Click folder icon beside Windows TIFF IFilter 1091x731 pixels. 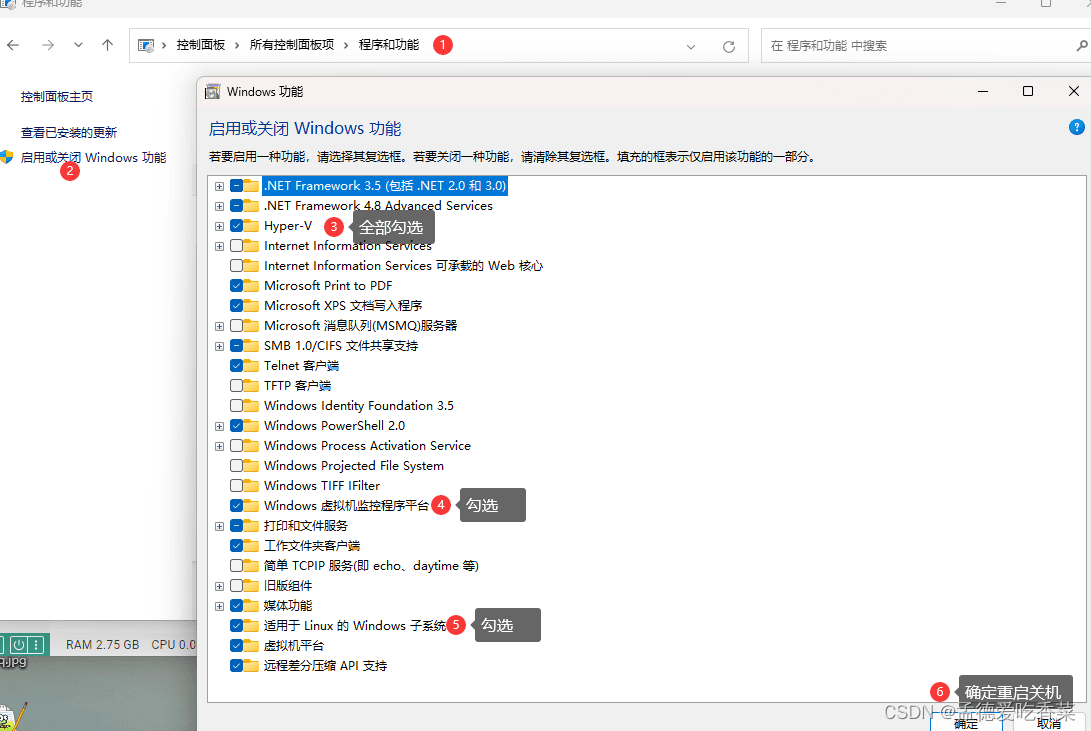(251, 485)
